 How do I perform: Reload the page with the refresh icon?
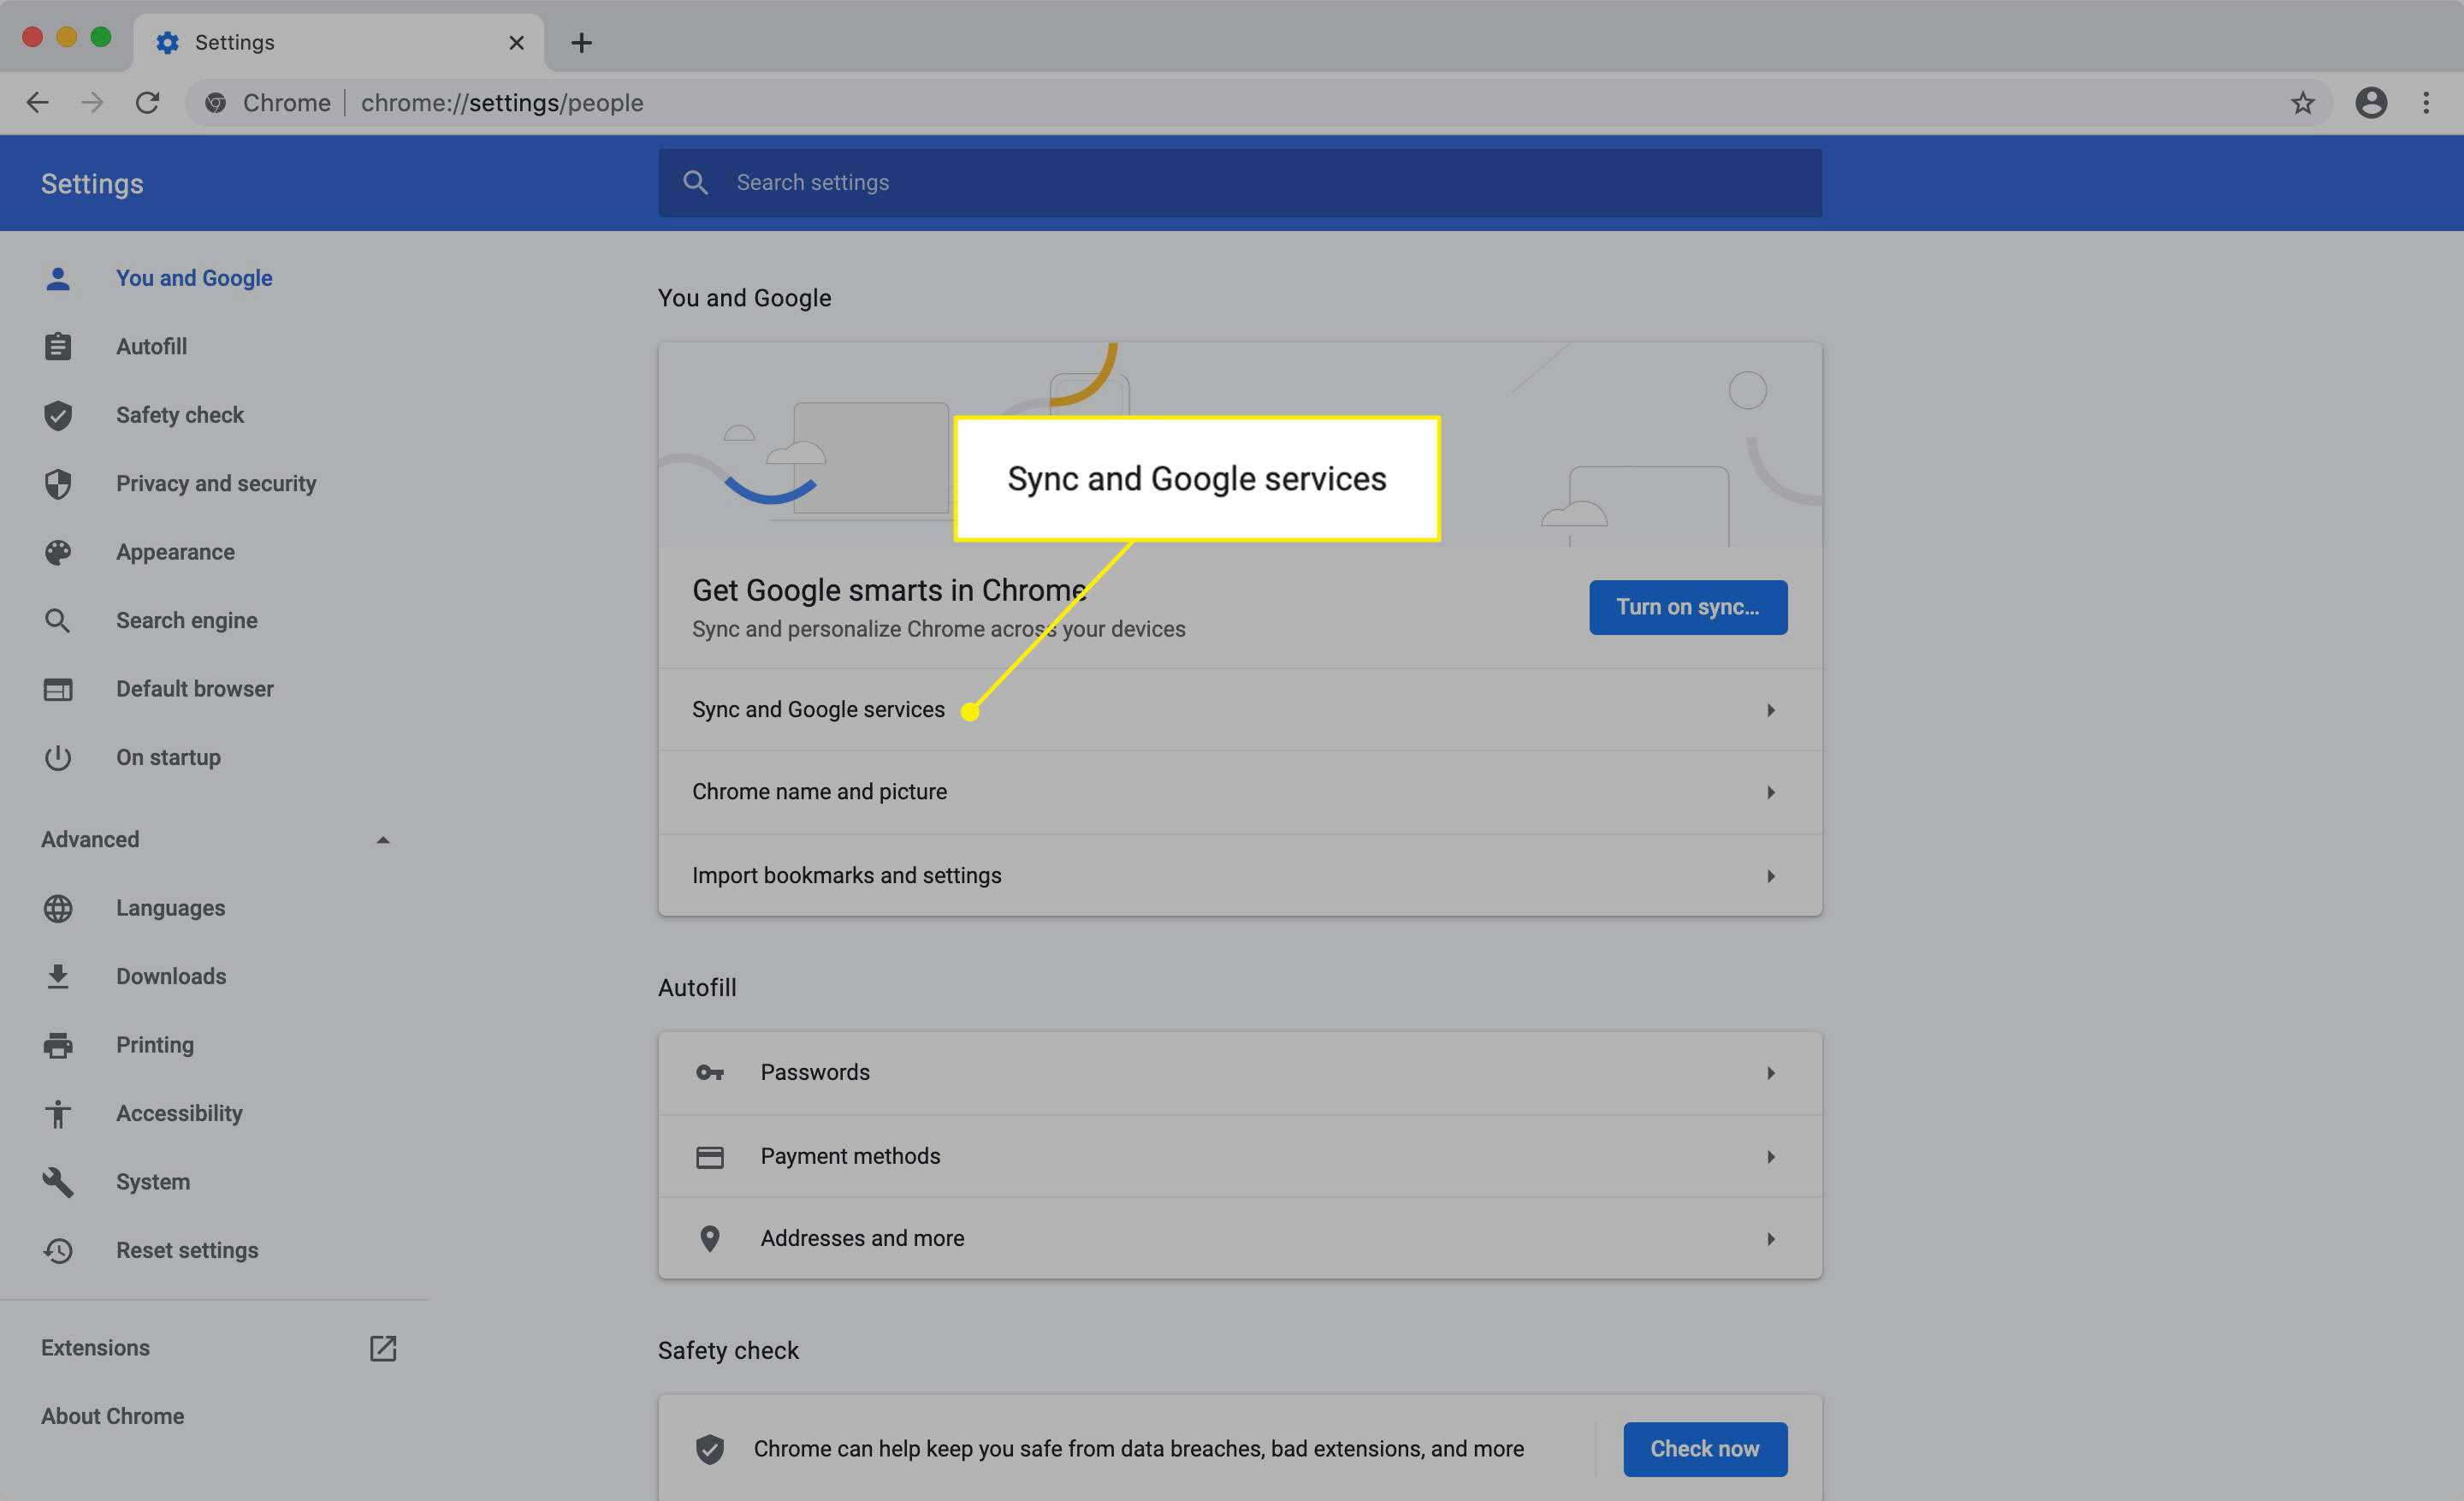coord(147,102)
